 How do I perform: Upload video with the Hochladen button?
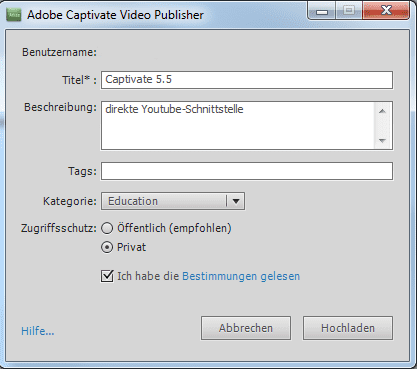348,328
